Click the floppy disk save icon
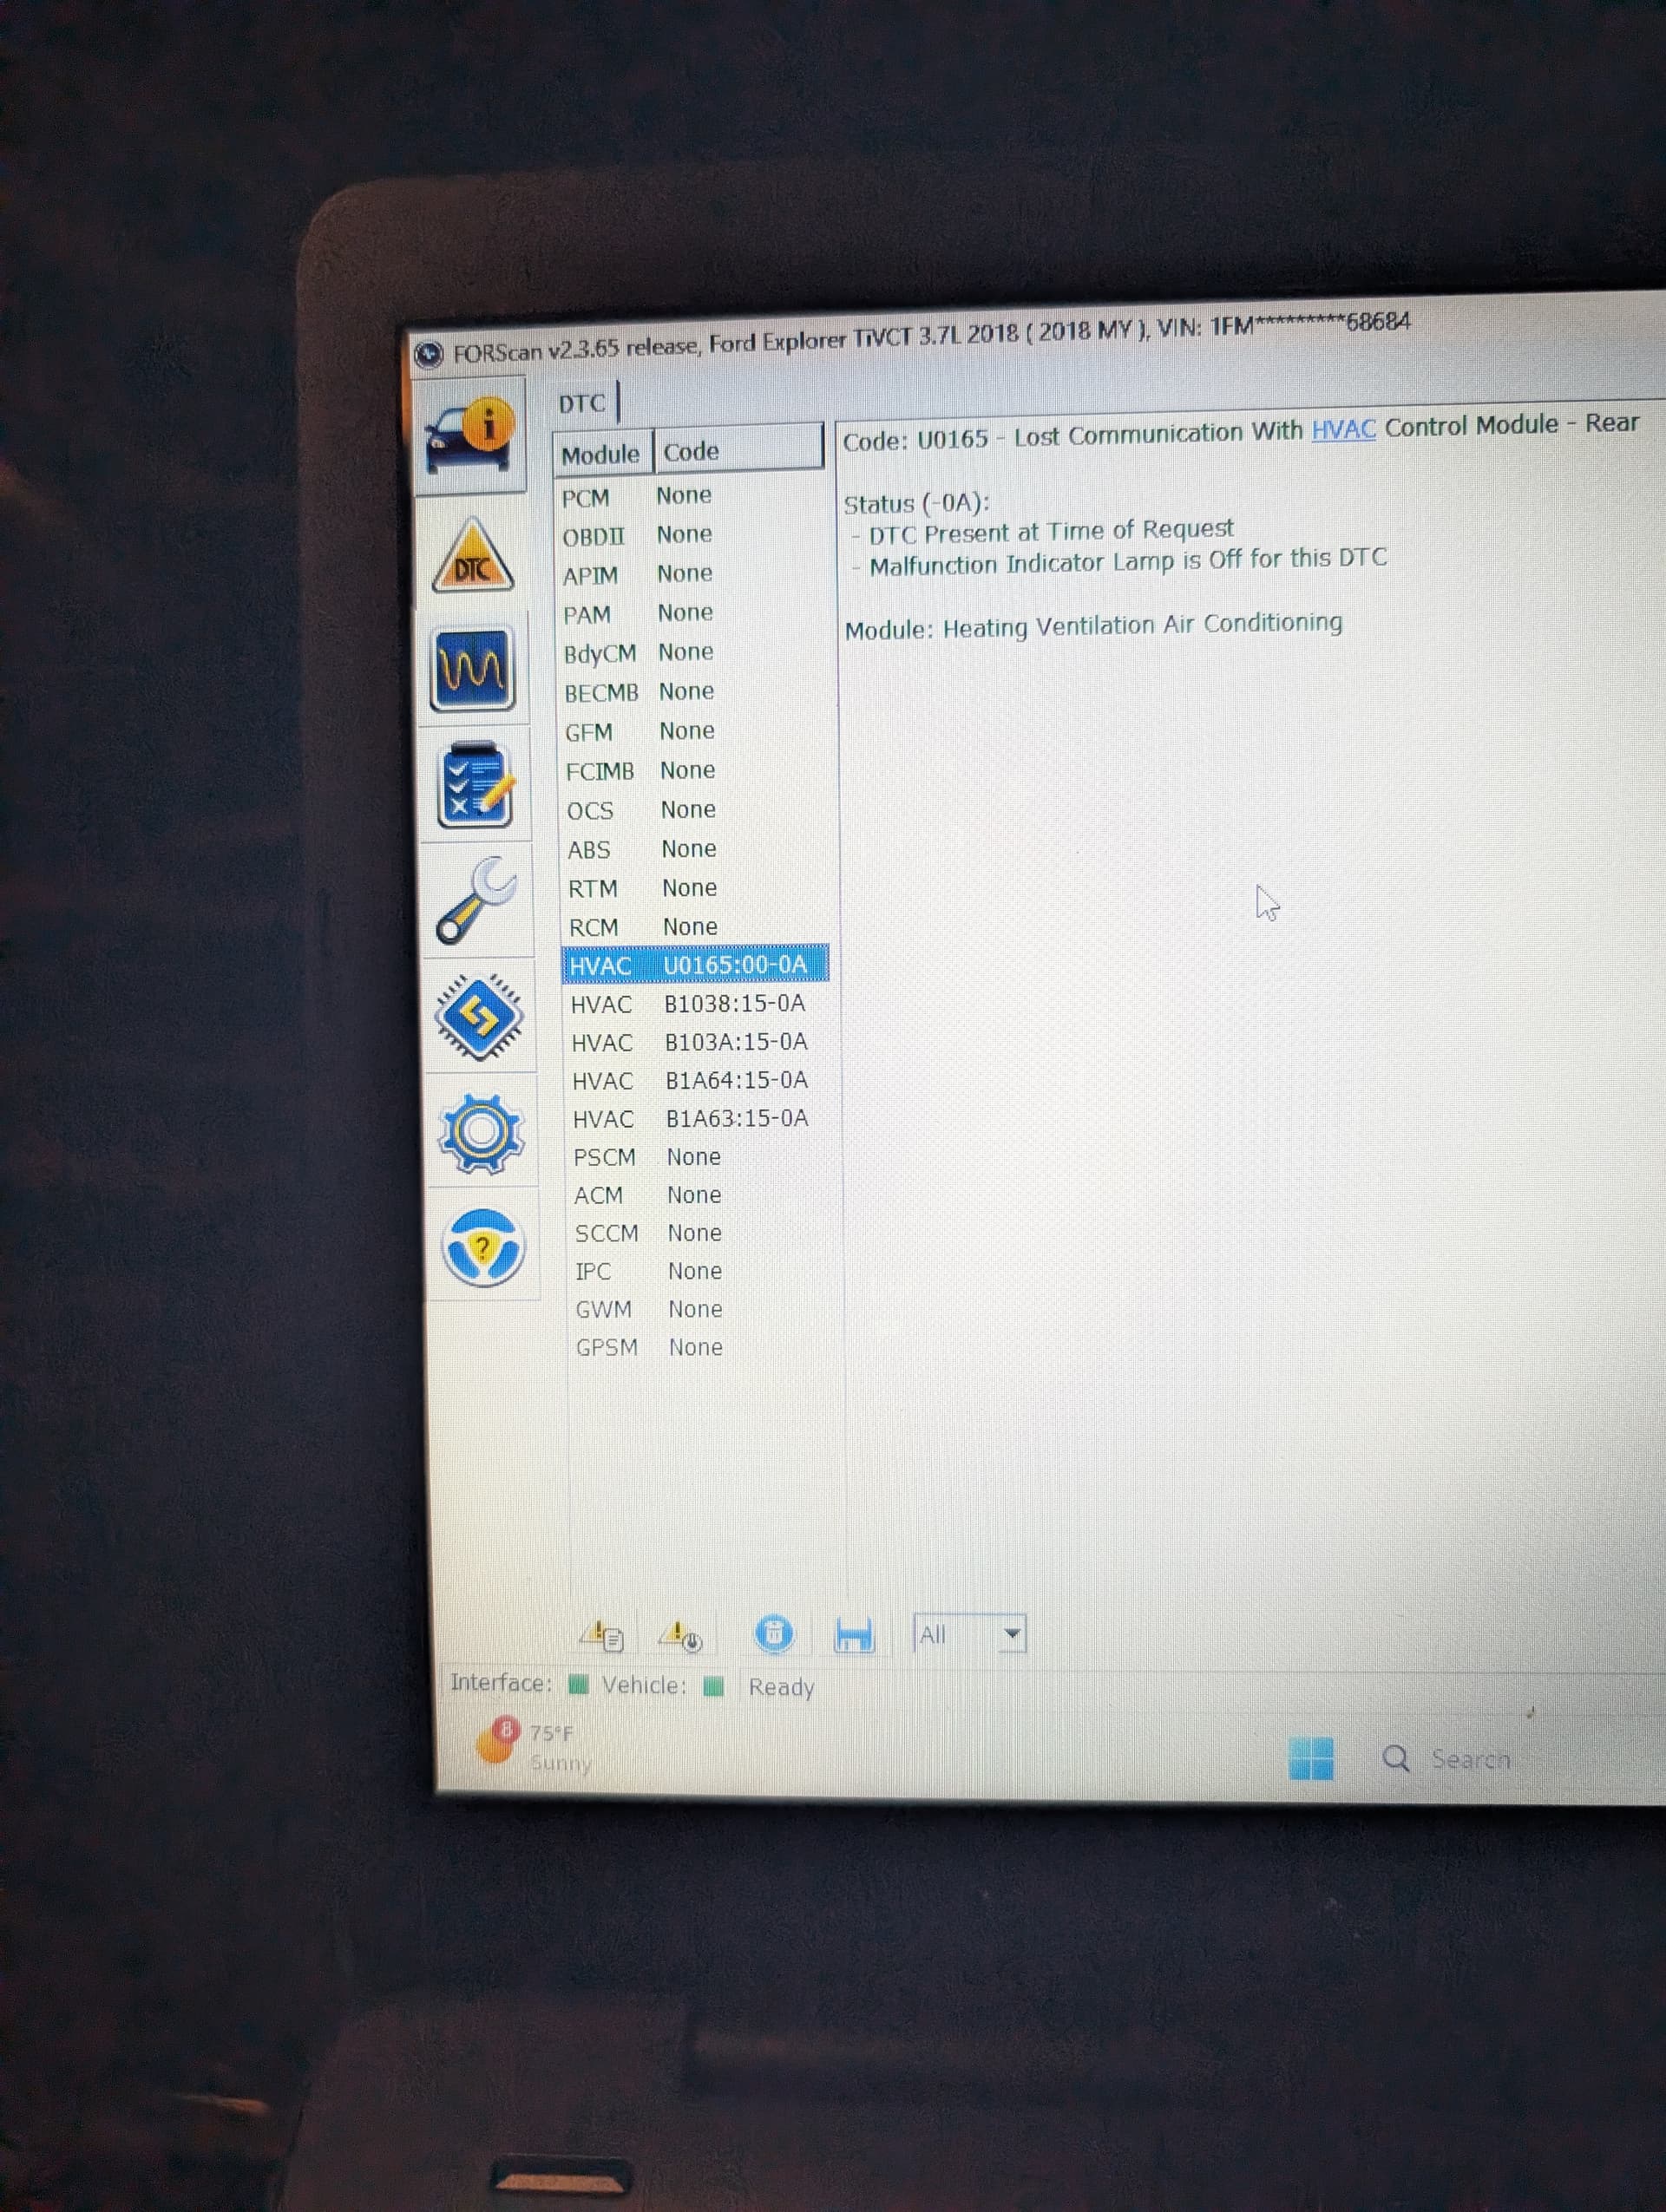This screenshot has width=1666, height=2212. click(854, 1635)
